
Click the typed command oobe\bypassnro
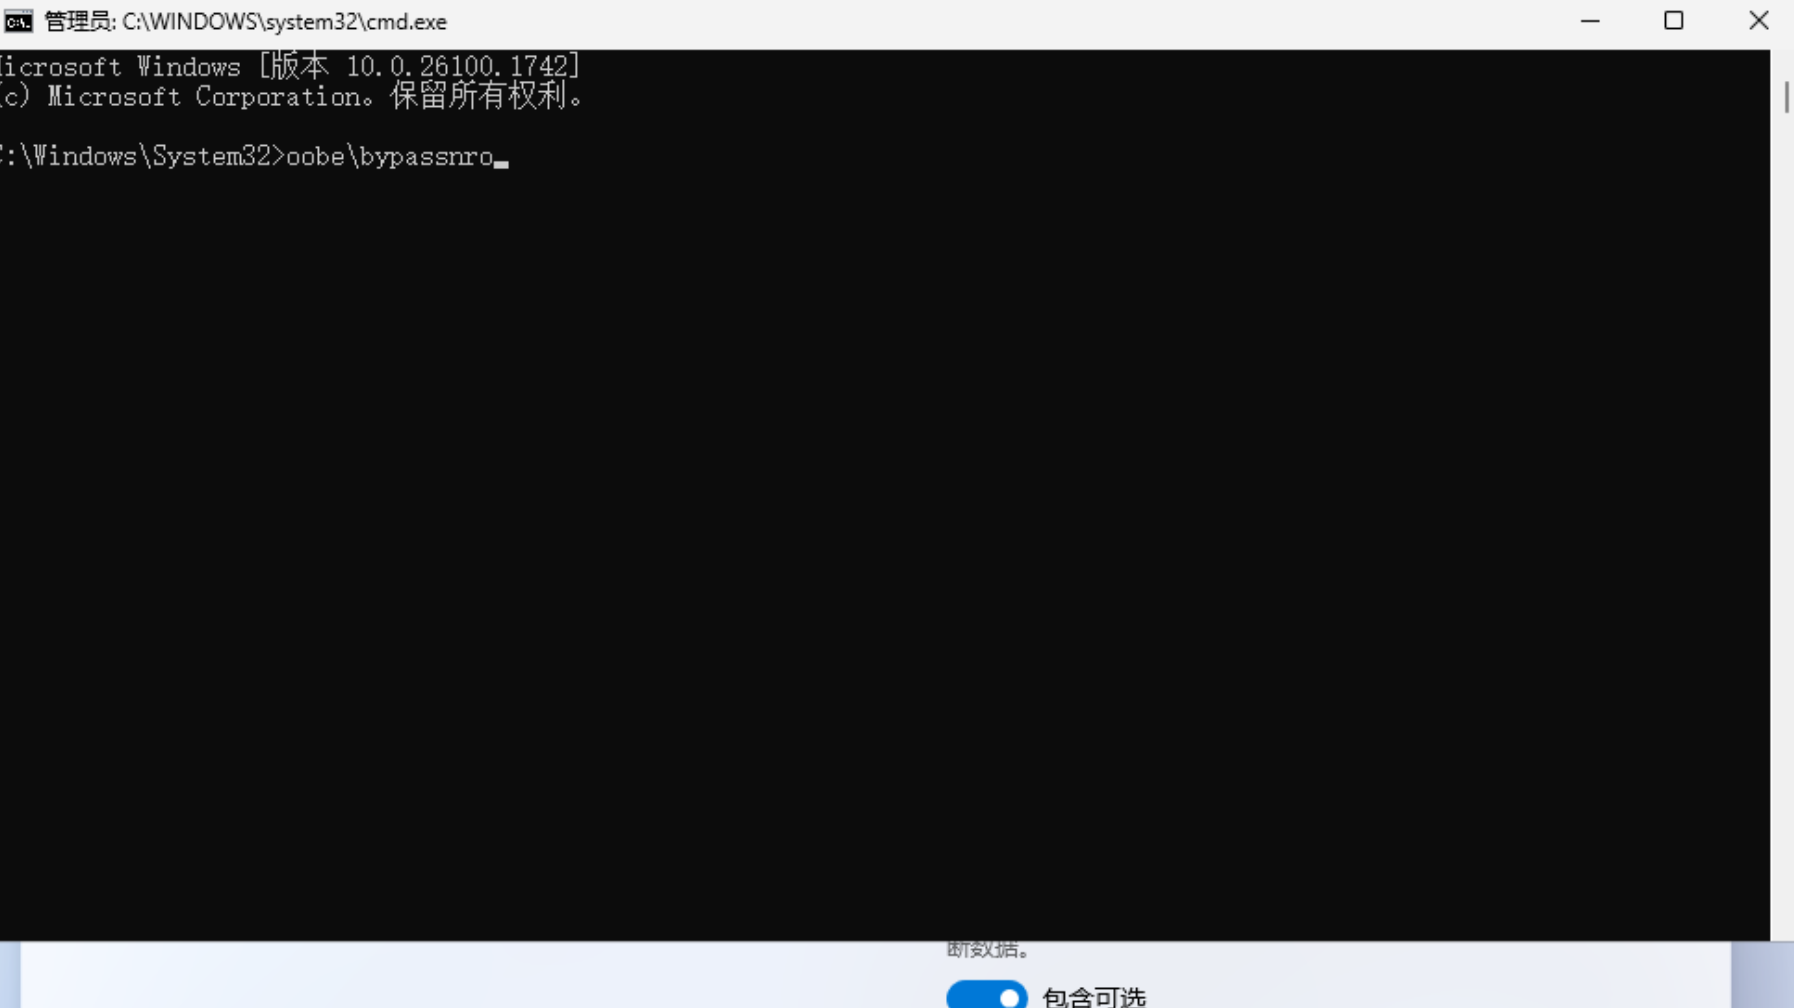tap(390, 157)
